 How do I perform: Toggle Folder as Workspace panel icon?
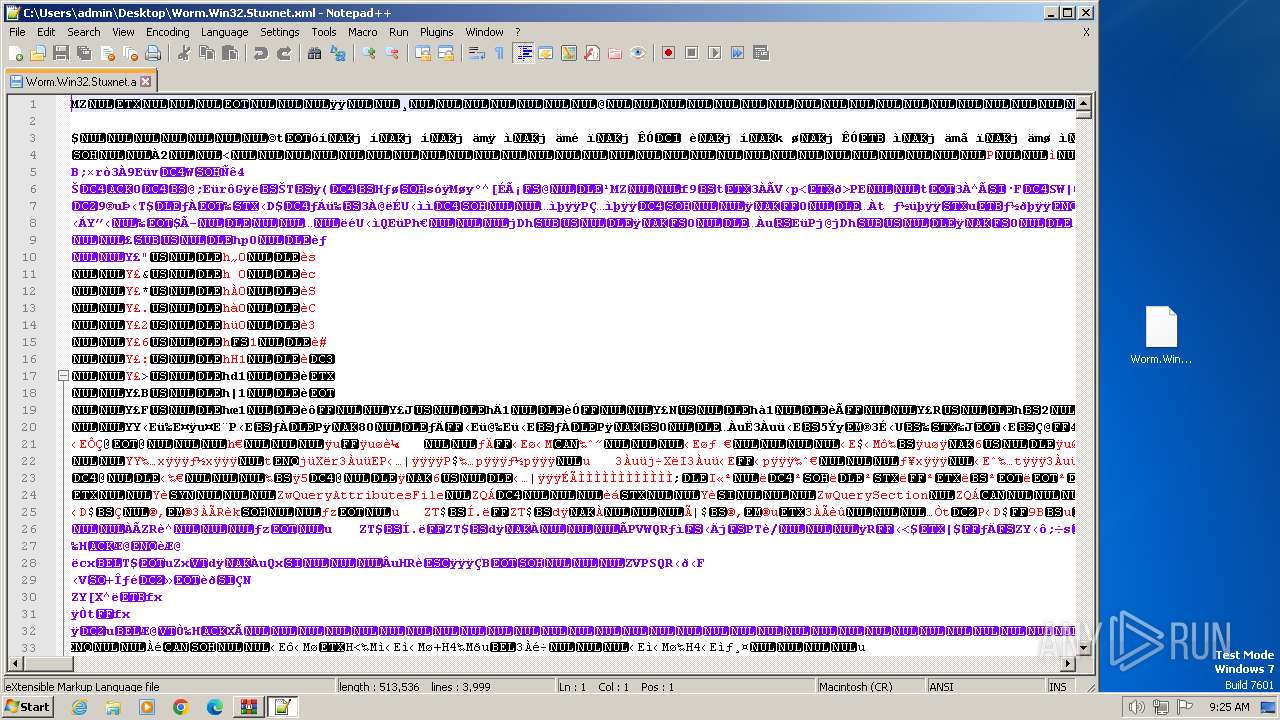[x=615, y=53]
